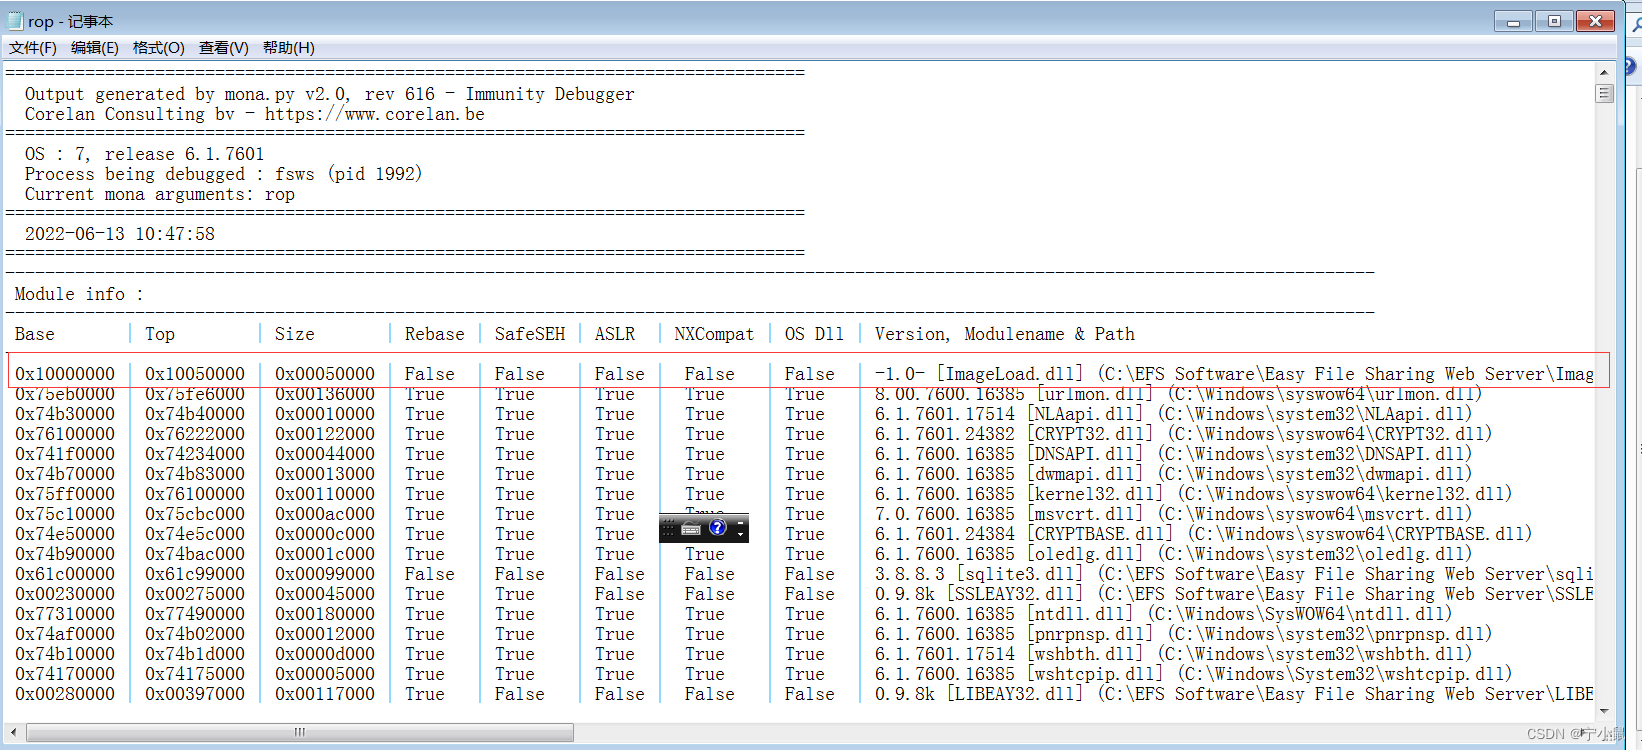Click the 'Immunity Debugger' text
This screenshot has width=1642, height=750.
pyautogui.click(x=550, y=94)
